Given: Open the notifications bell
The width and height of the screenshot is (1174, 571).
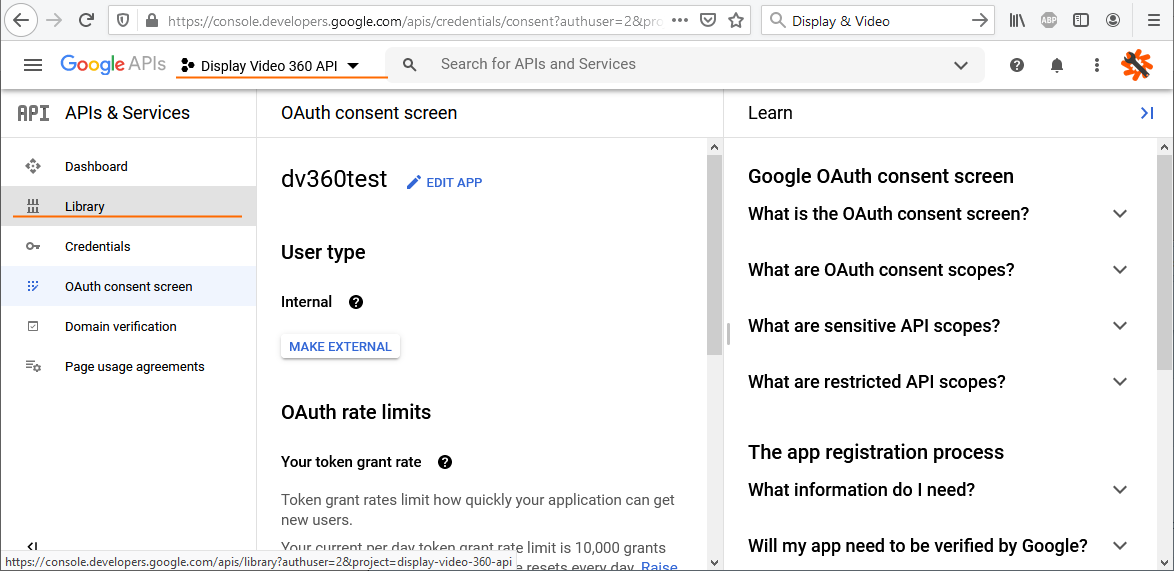Looking at the screenshot, I should click(x=1057, y=65).
